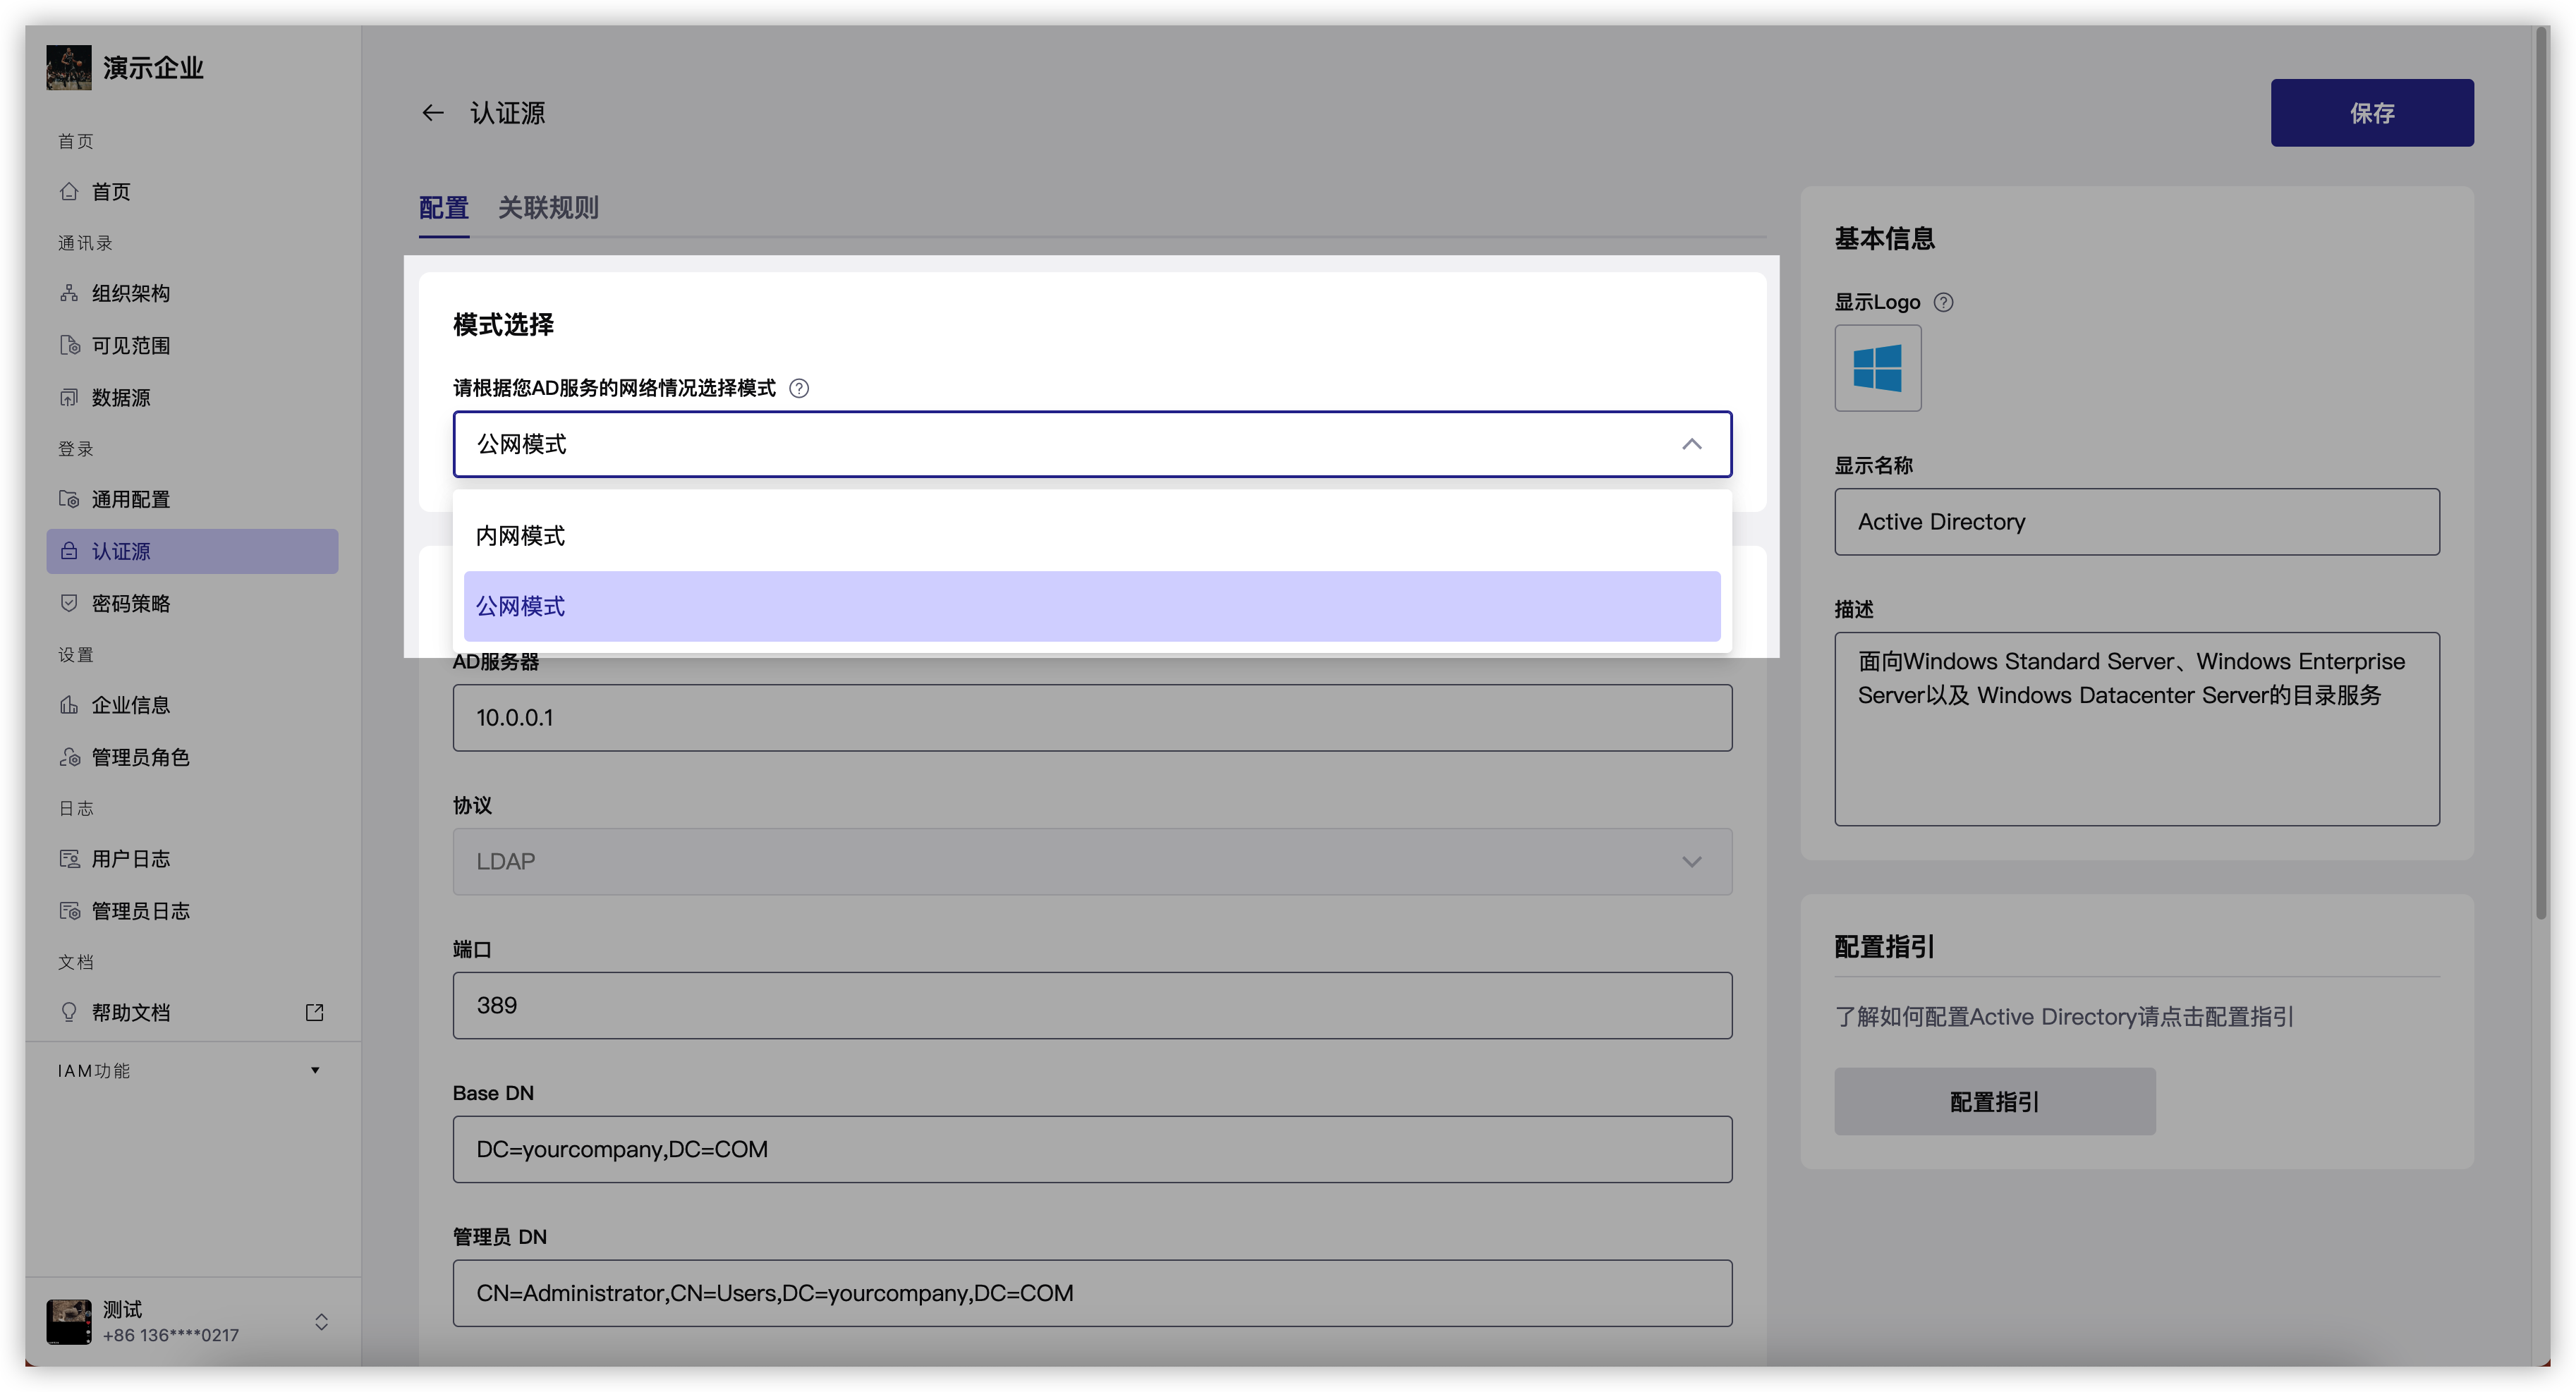Click the 管理员 DN input field
2576x1392 pixels.
[1092, 1293]
